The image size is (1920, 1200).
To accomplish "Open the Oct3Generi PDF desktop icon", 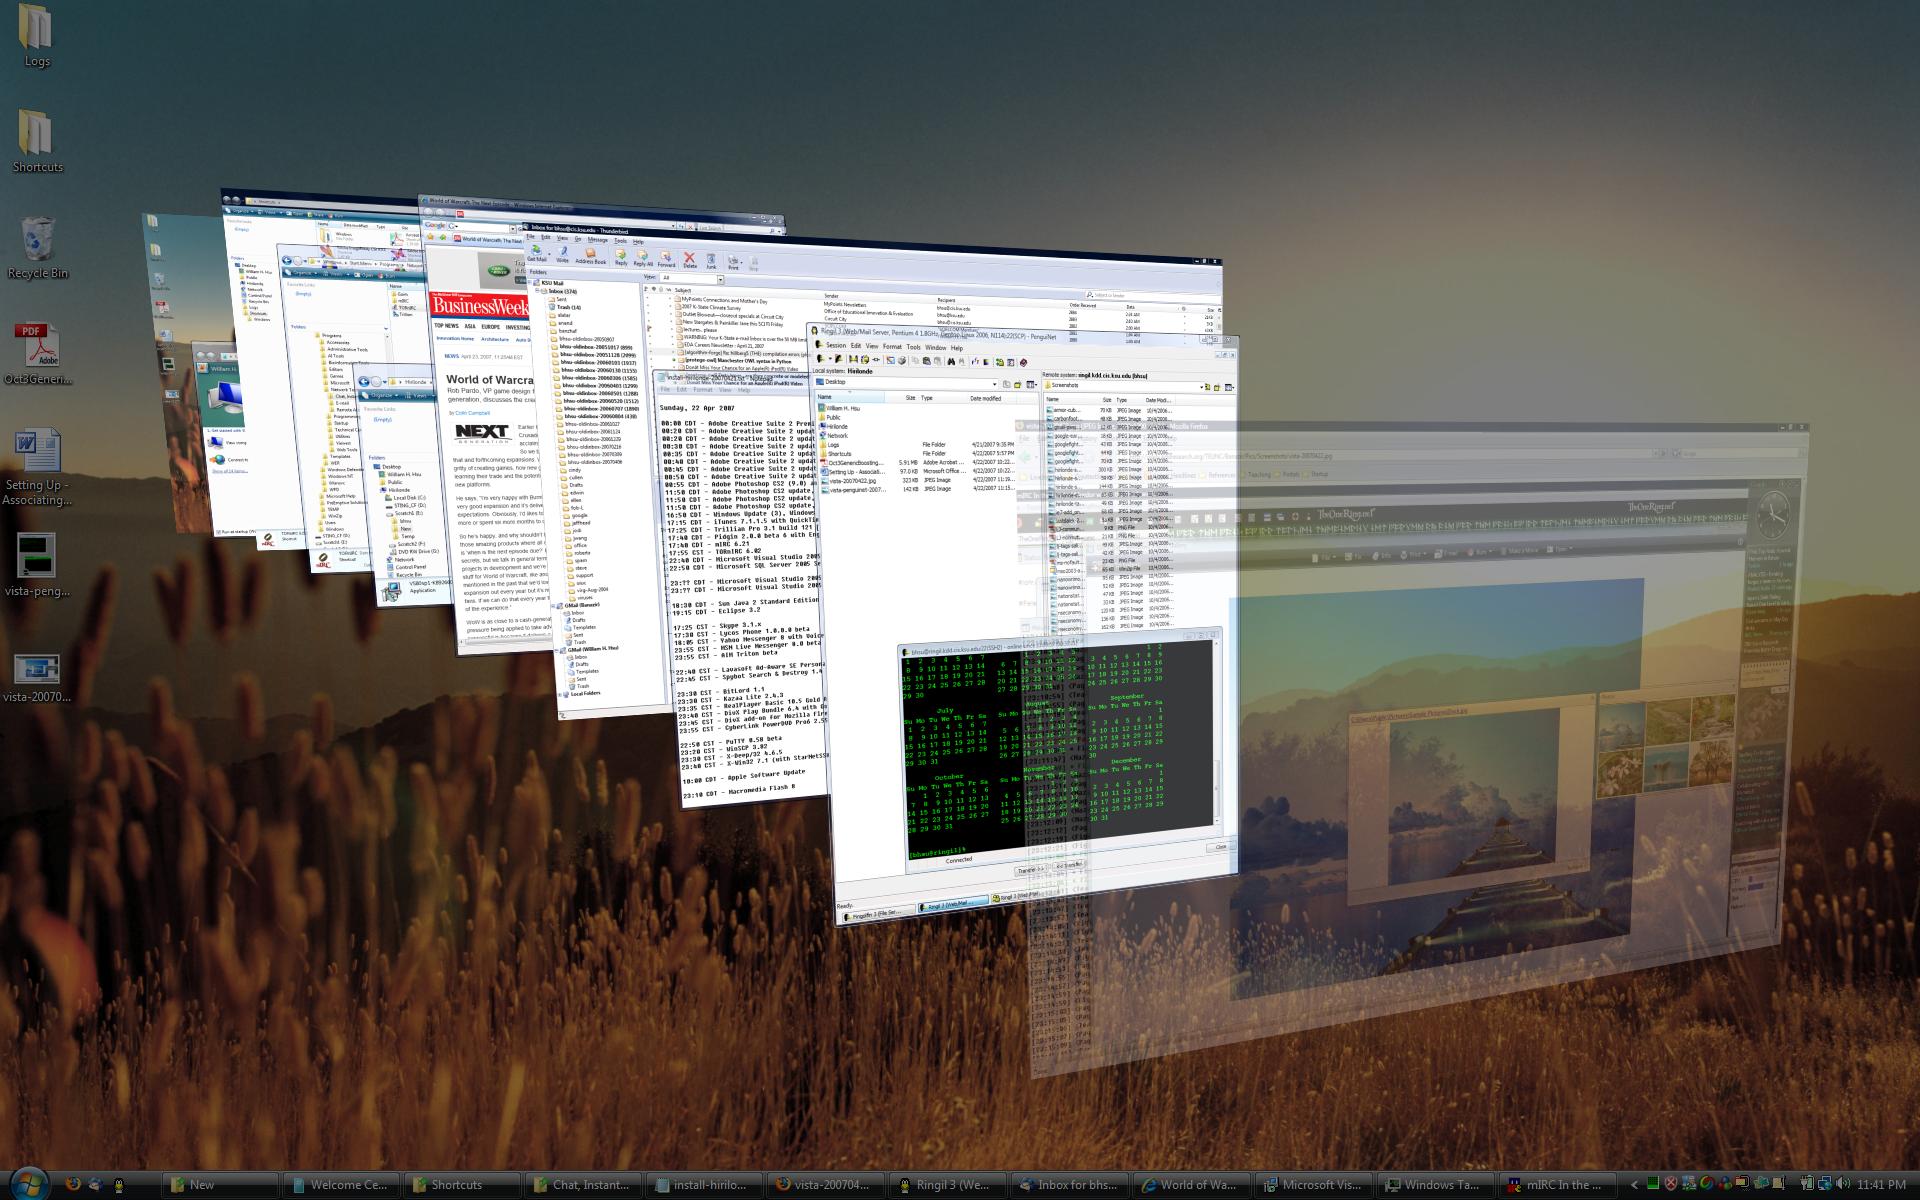I will (x=37, y=348).
